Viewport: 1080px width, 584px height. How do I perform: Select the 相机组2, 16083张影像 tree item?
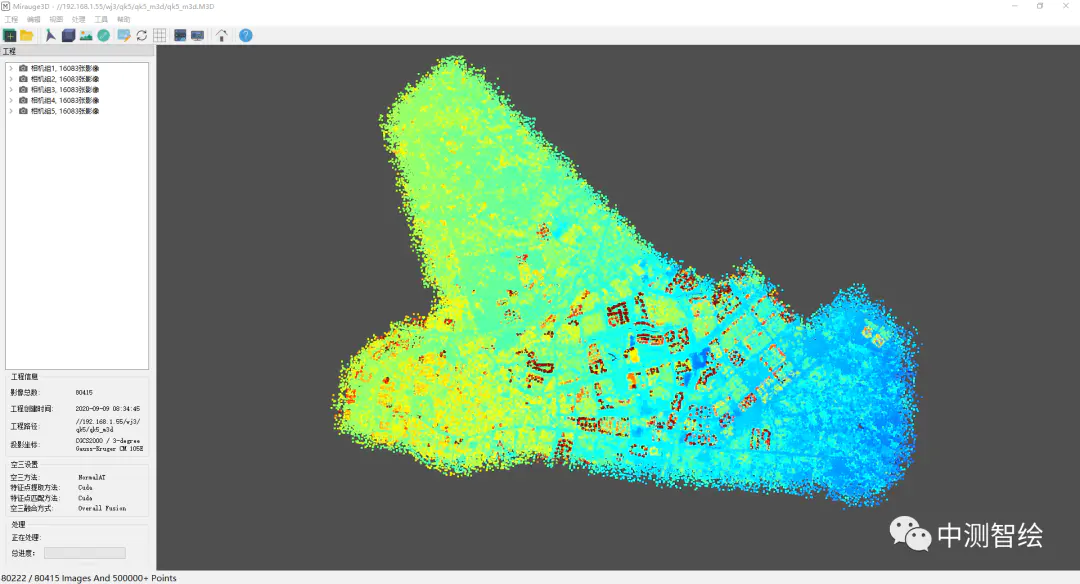click(x=65, y=79)
